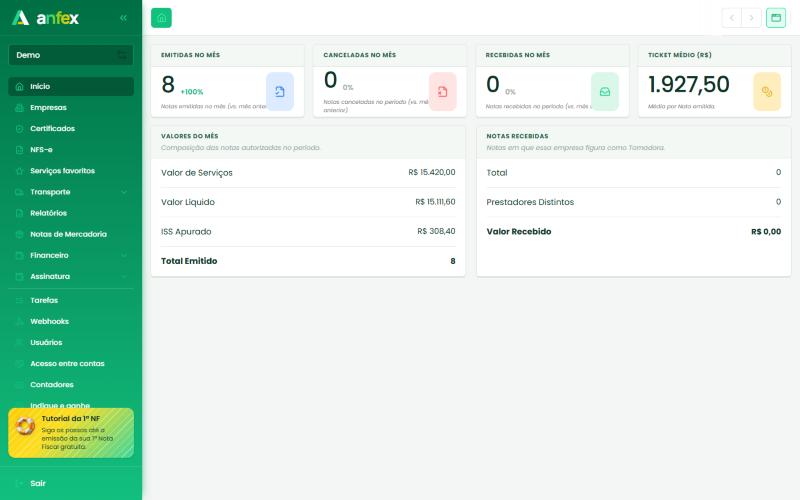
Task: Click Prestadores Distintos row
Action: (x=634, y=202)
